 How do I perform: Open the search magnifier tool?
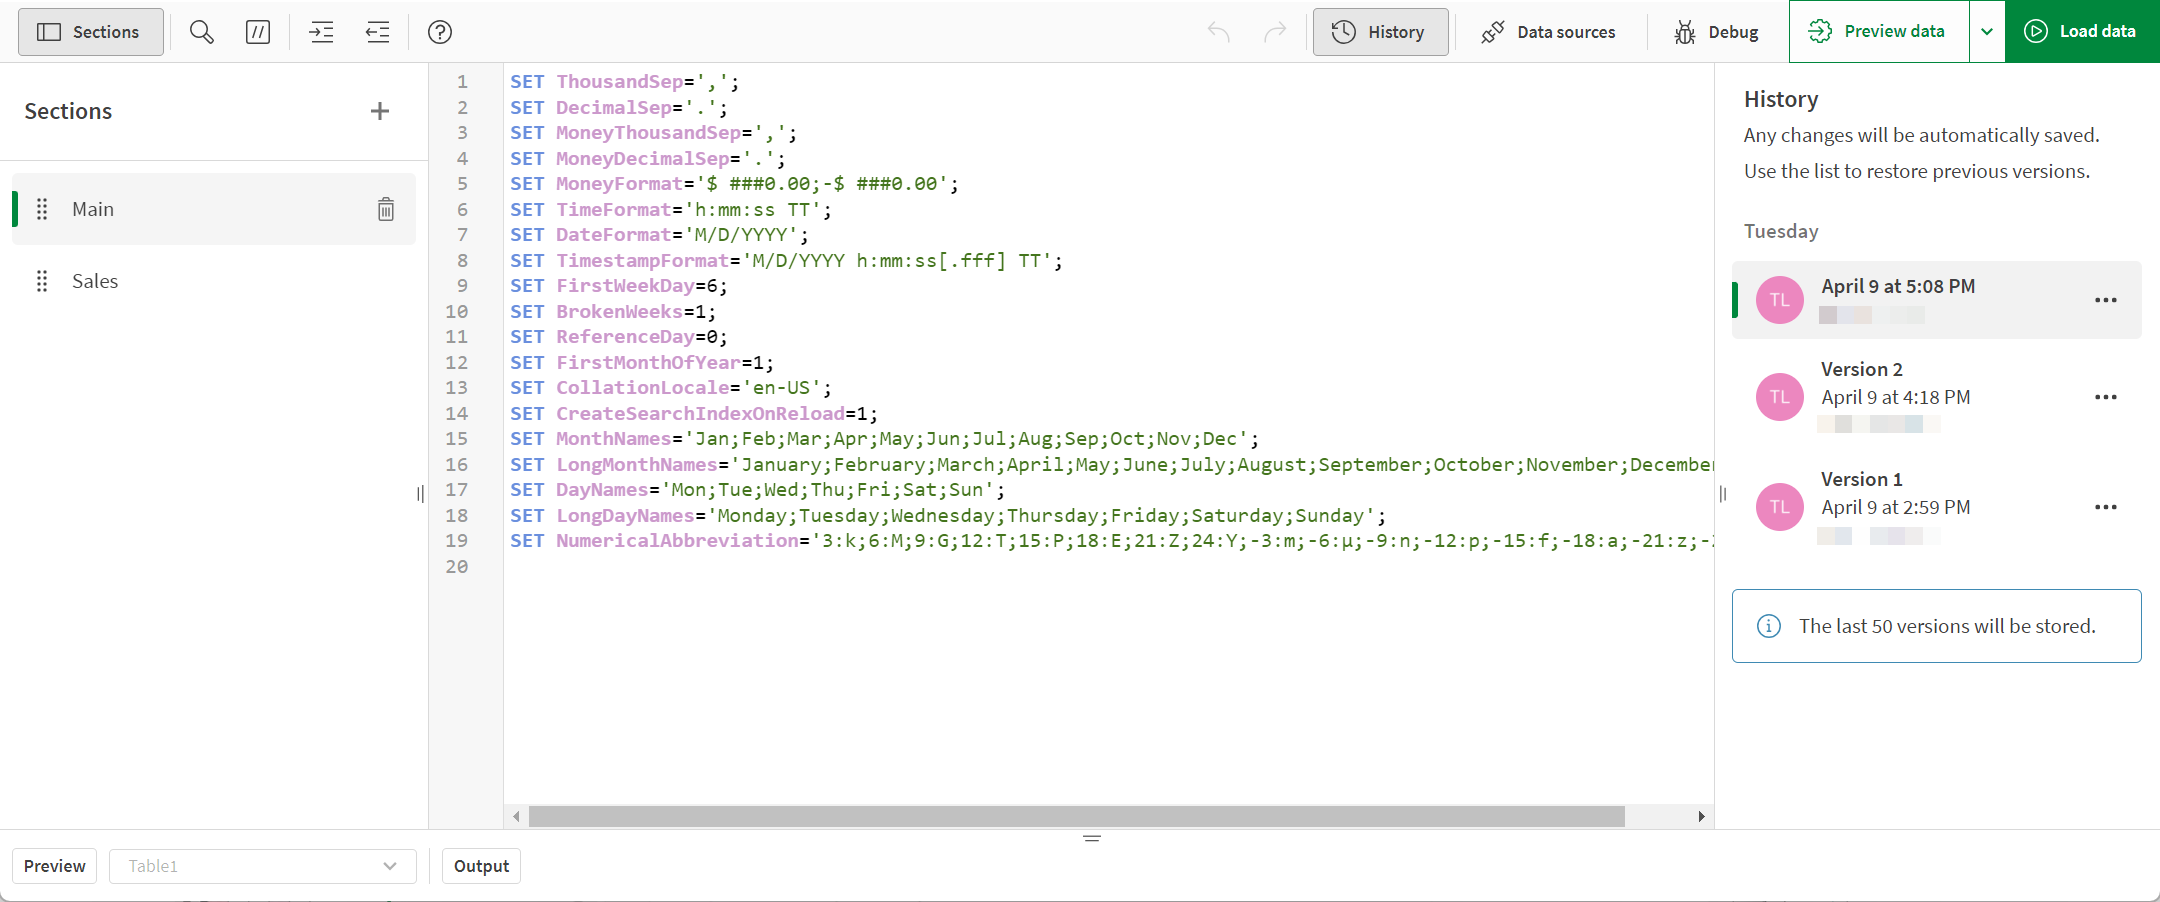(x=202, y=32)
